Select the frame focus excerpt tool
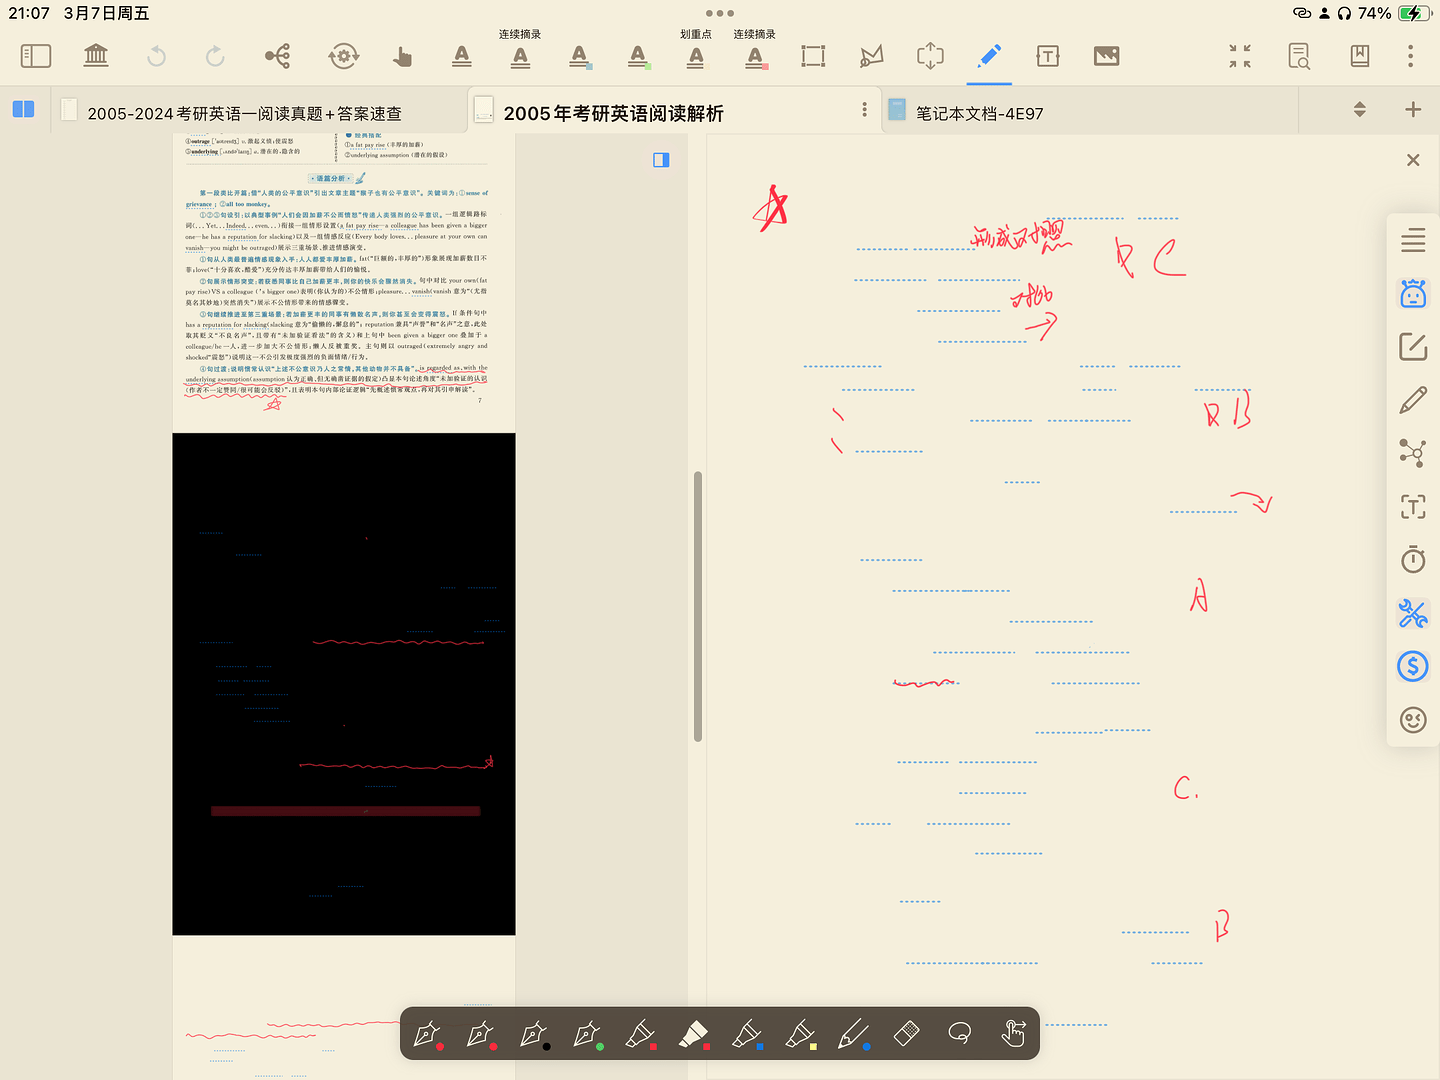This screenshot has width=1440, height=1080. [930, 56]
